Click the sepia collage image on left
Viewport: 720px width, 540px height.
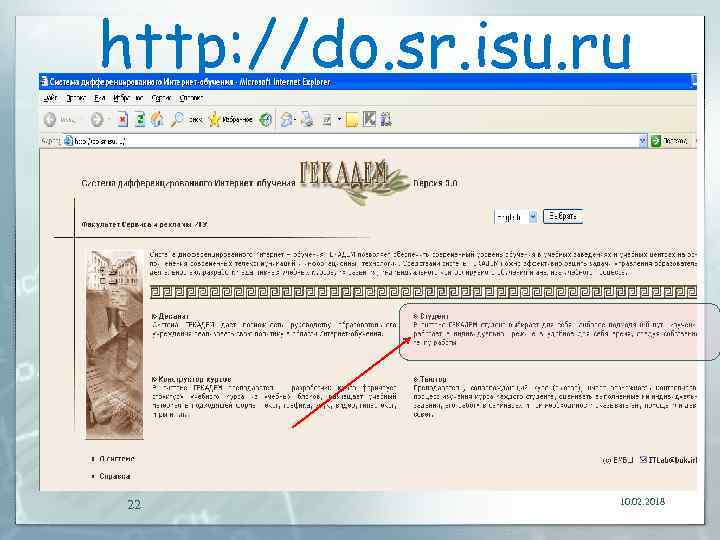pyautogui.click(x=115, y=344)
